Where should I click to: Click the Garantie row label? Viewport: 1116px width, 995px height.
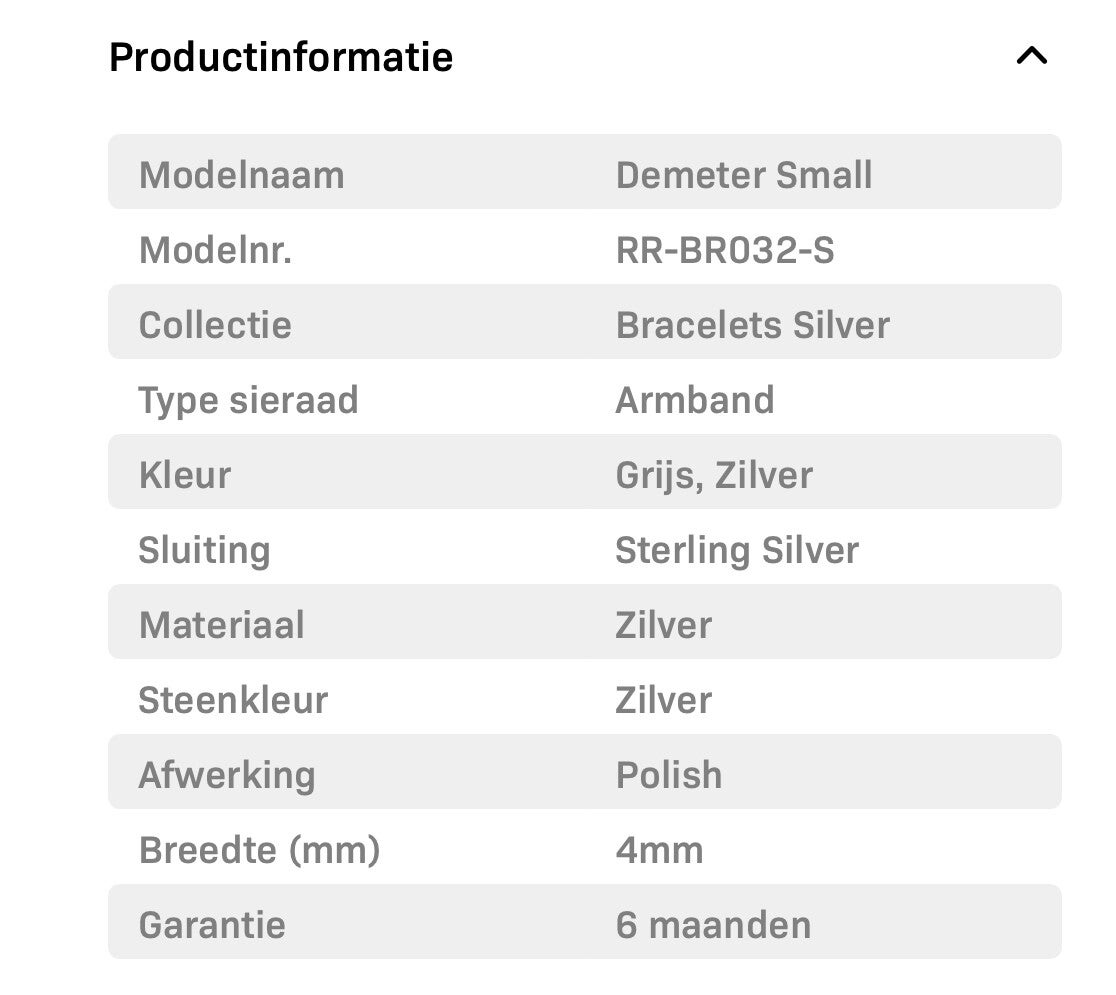(211, 925)
